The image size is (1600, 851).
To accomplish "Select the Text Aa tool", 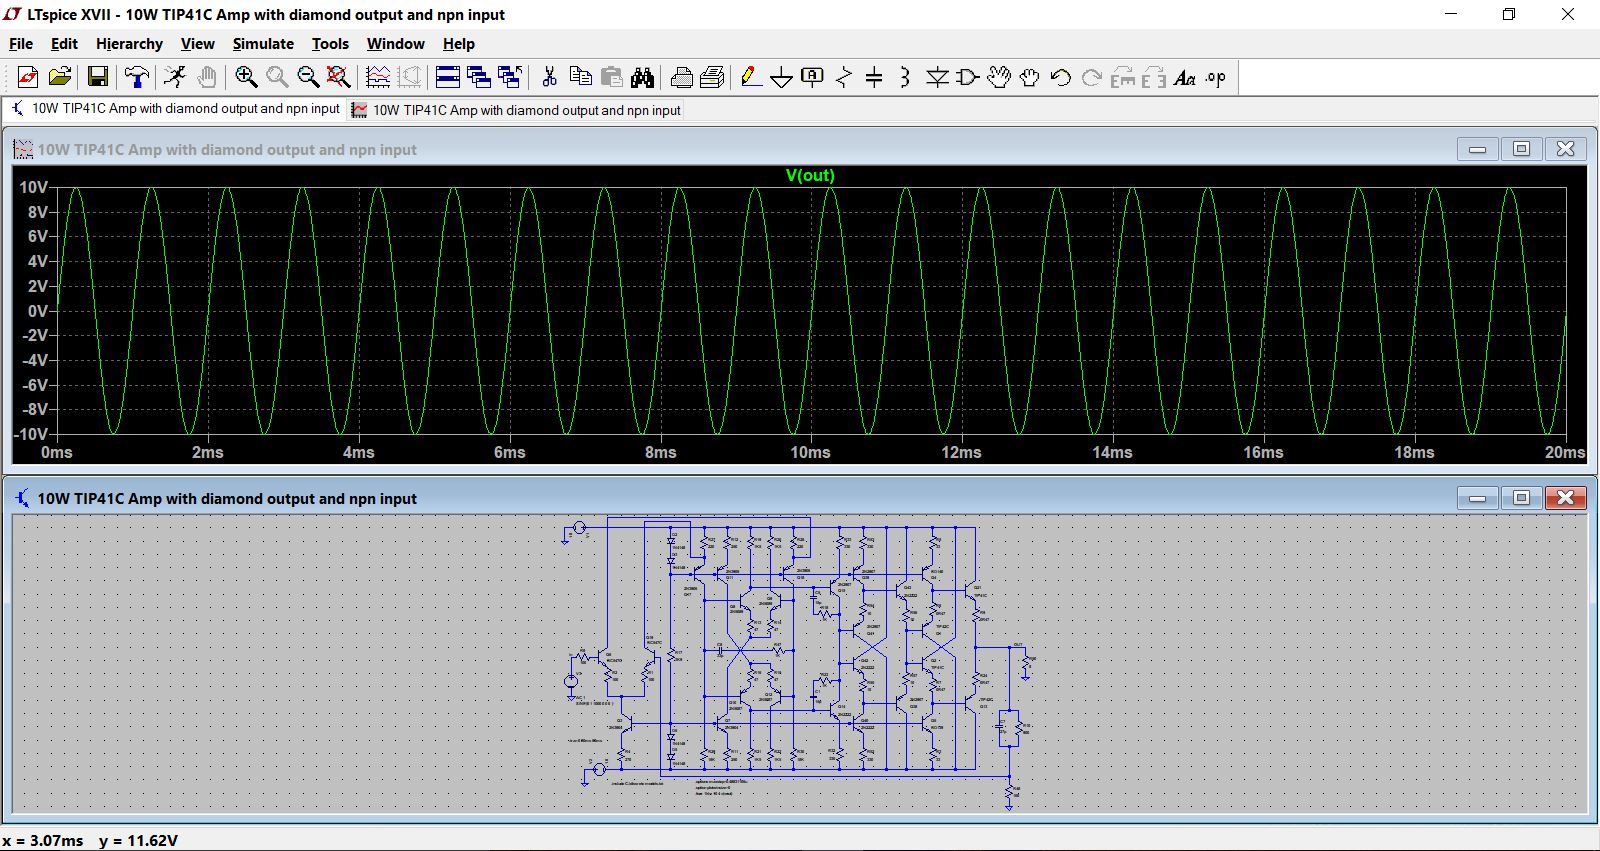I will [1185, 77].
